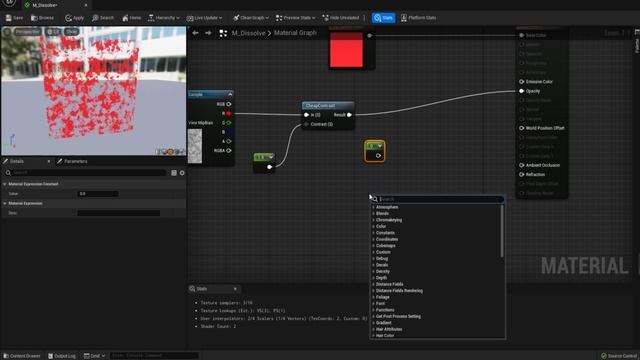Image resolution: width=640 pixels, height=360 pixels.
Task: Navigate forward in the graph history
Action: click(208, 33)
